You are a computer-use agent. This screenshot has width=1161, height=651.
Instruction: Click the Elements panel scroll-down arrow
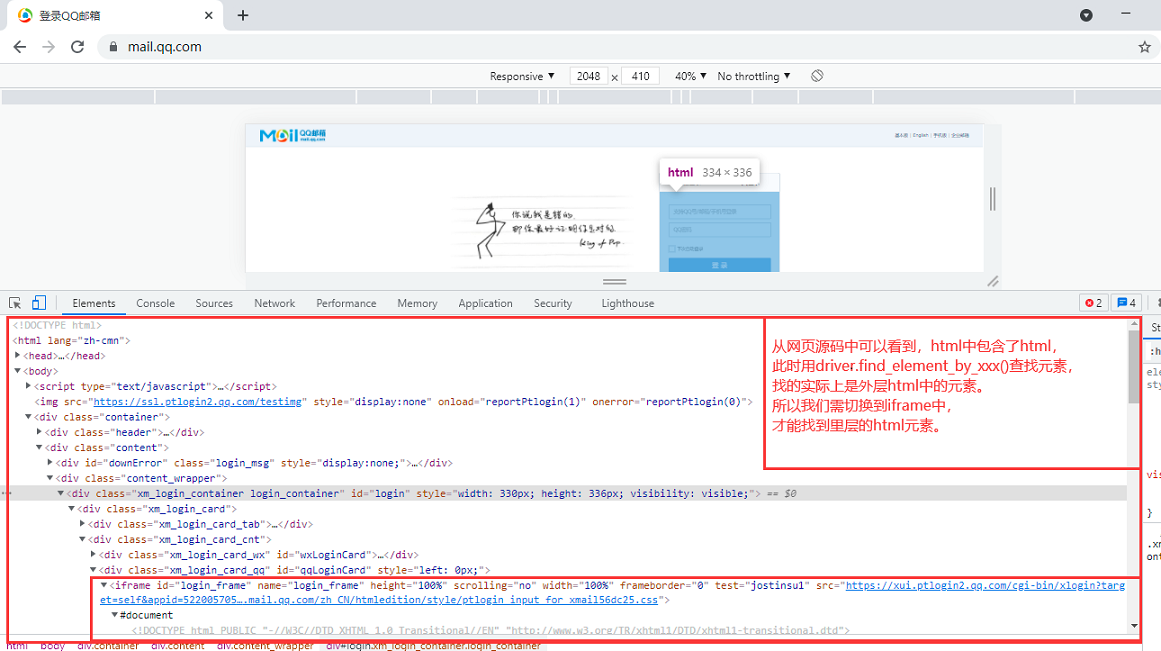1134,626
